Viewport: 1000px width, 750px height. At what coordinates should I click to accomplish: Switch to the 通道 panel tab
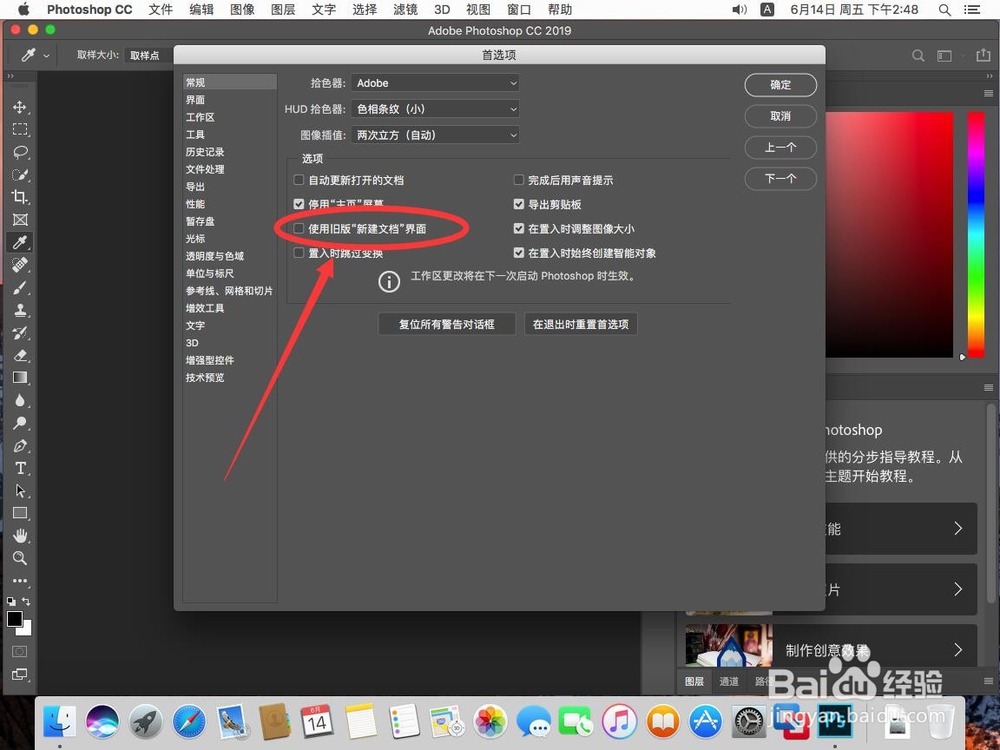tap(729, 681)
